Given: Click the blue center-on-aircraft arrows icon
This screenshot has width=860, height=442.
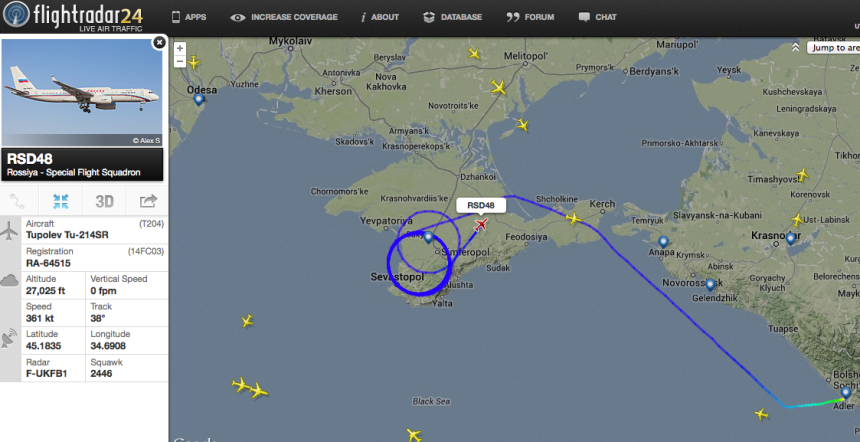Looking at the screenshot, I should tap(60, 202).
